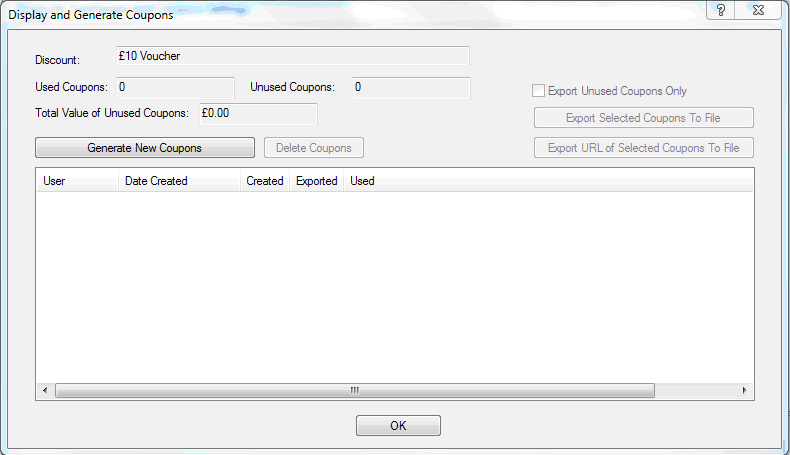Select the Created column header
This screenshot has width=790, height=455.
pos(265,181)
